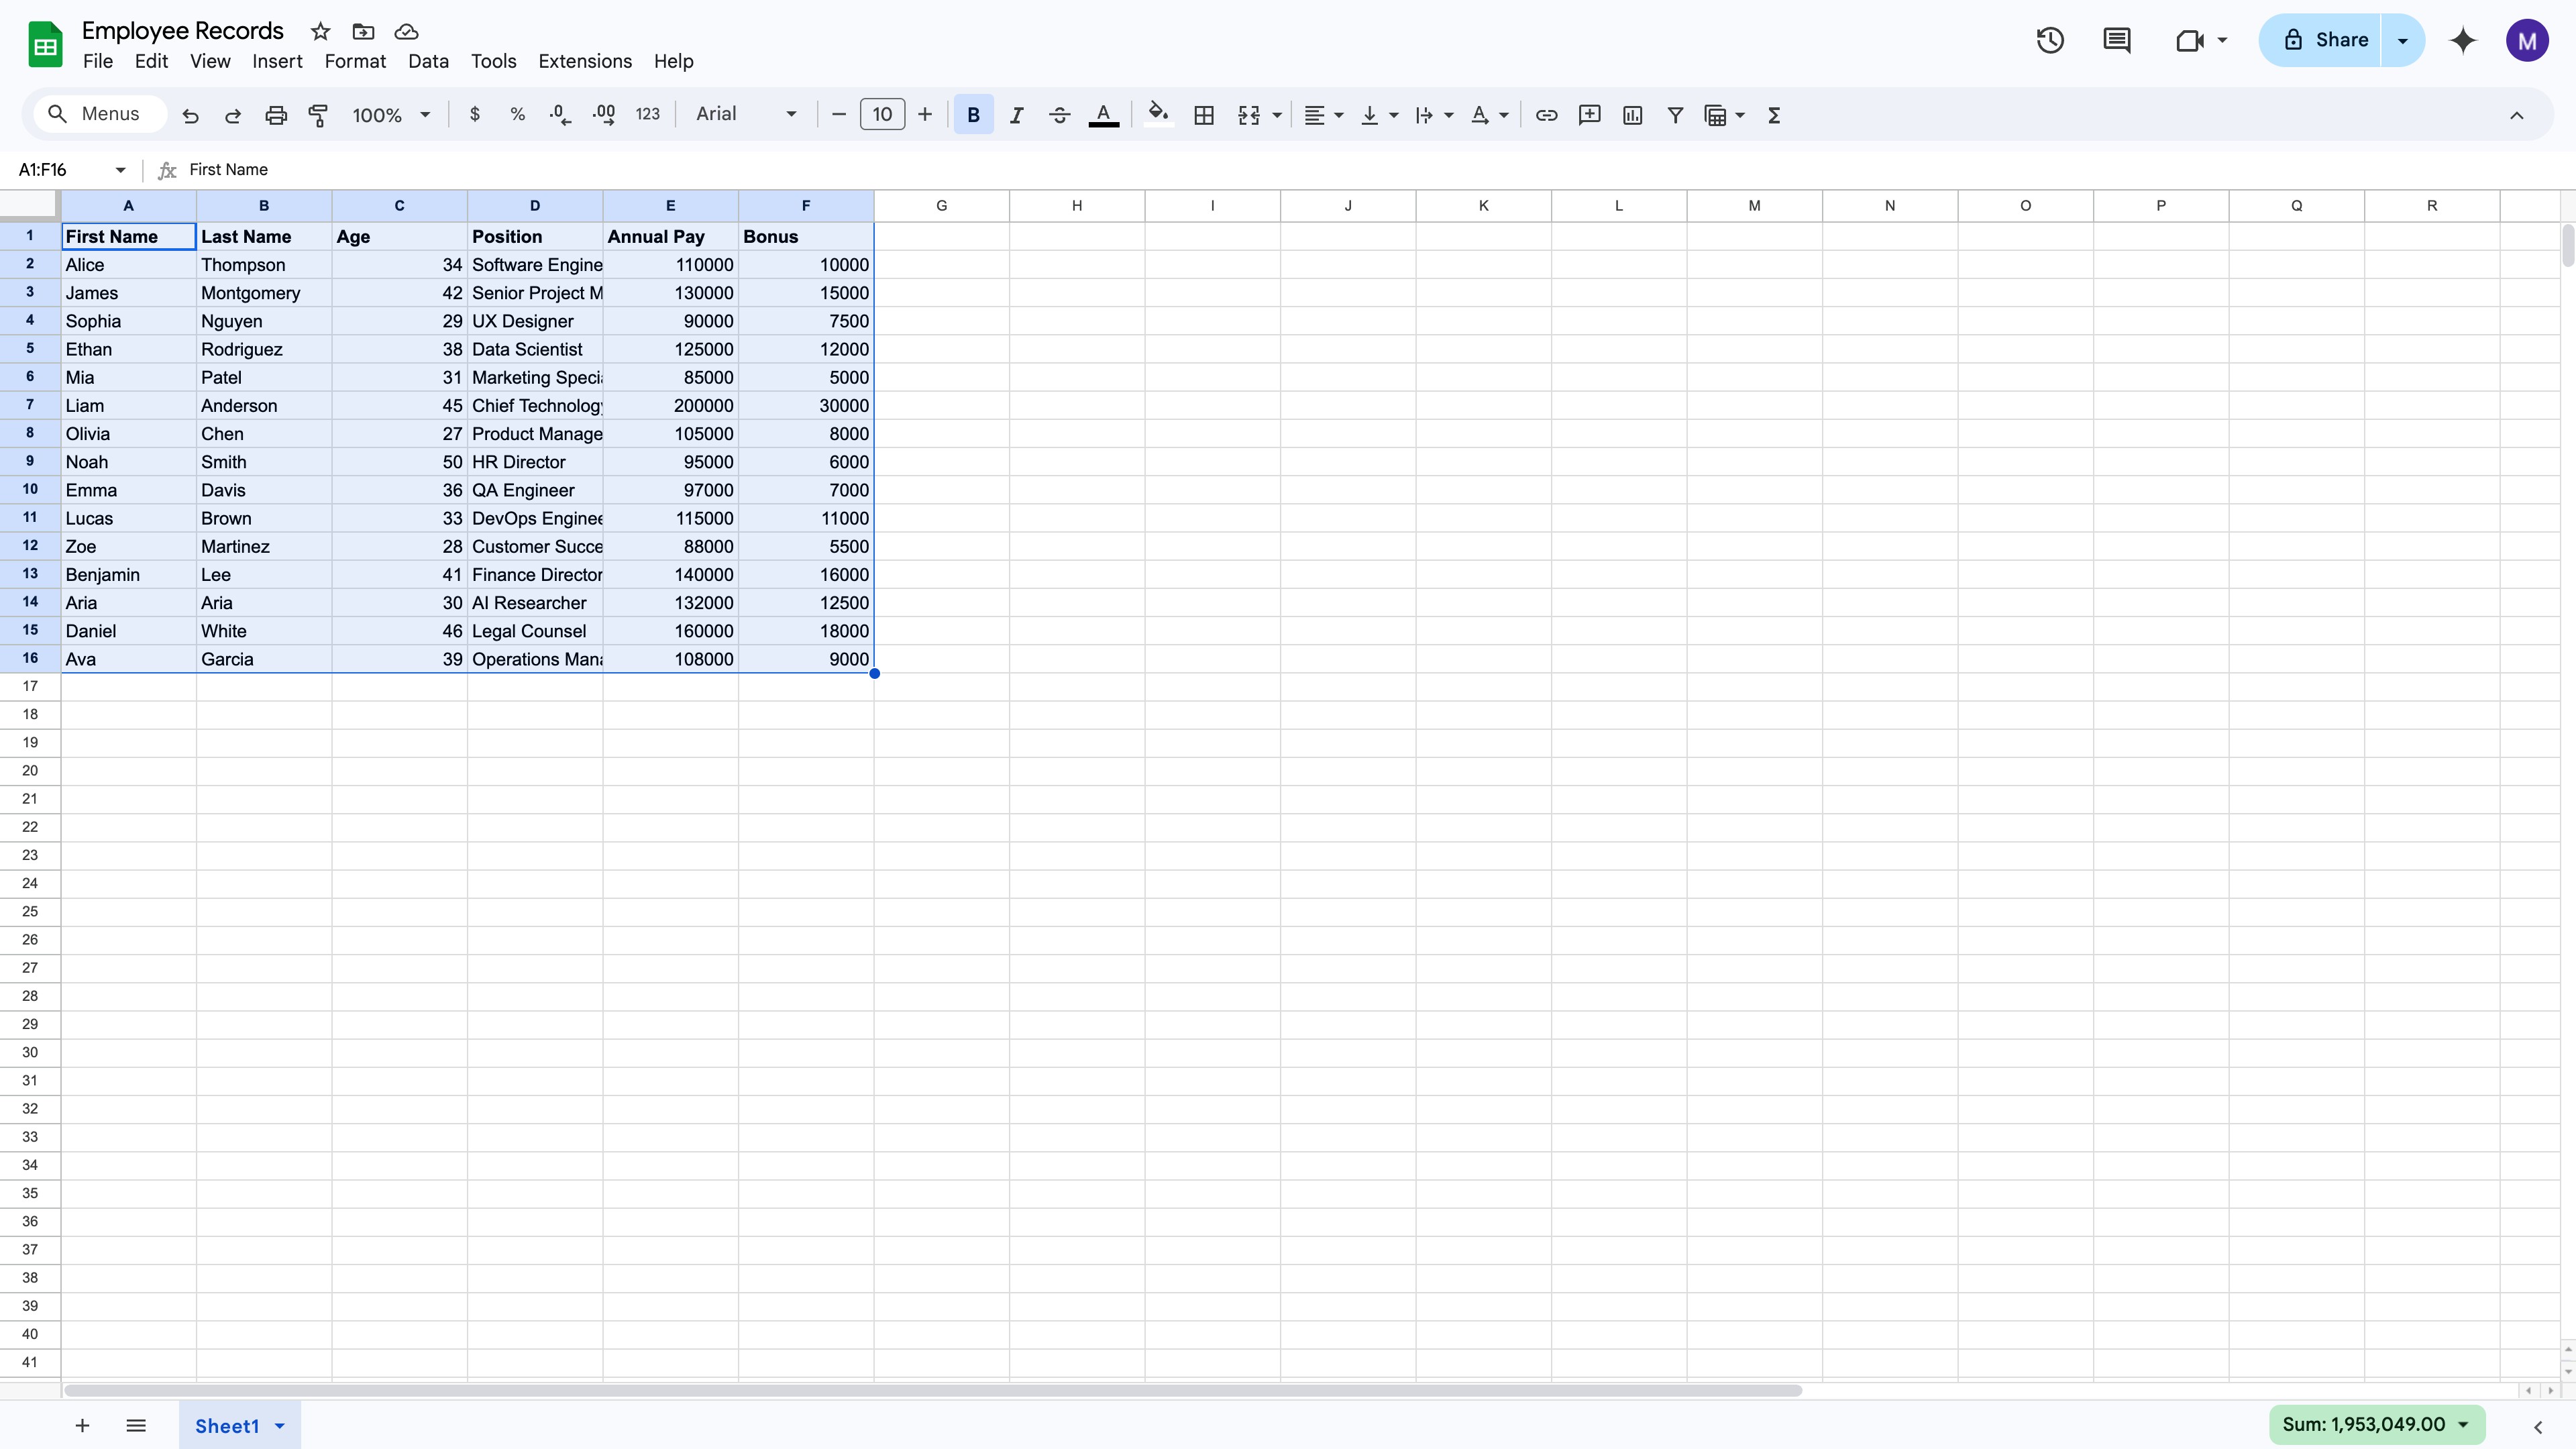Merge cells with the merge icon
The height and width of the screenshot is (1449, 2576).
click(1249, 115)
